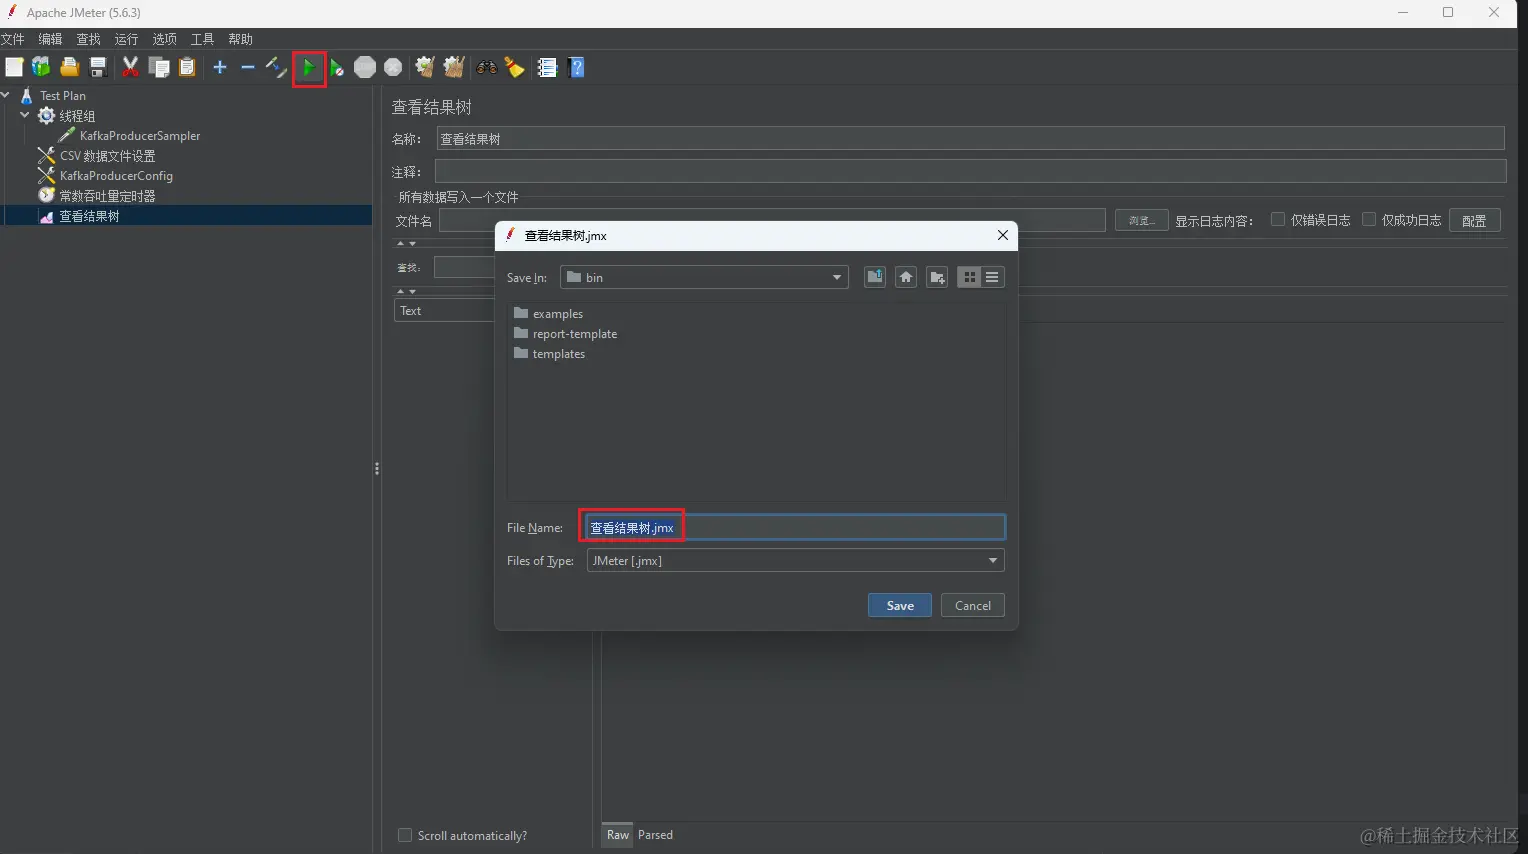1528x854 pixels.
Task: Copy with the toolbar copy icon
Action: click(159, 67)
